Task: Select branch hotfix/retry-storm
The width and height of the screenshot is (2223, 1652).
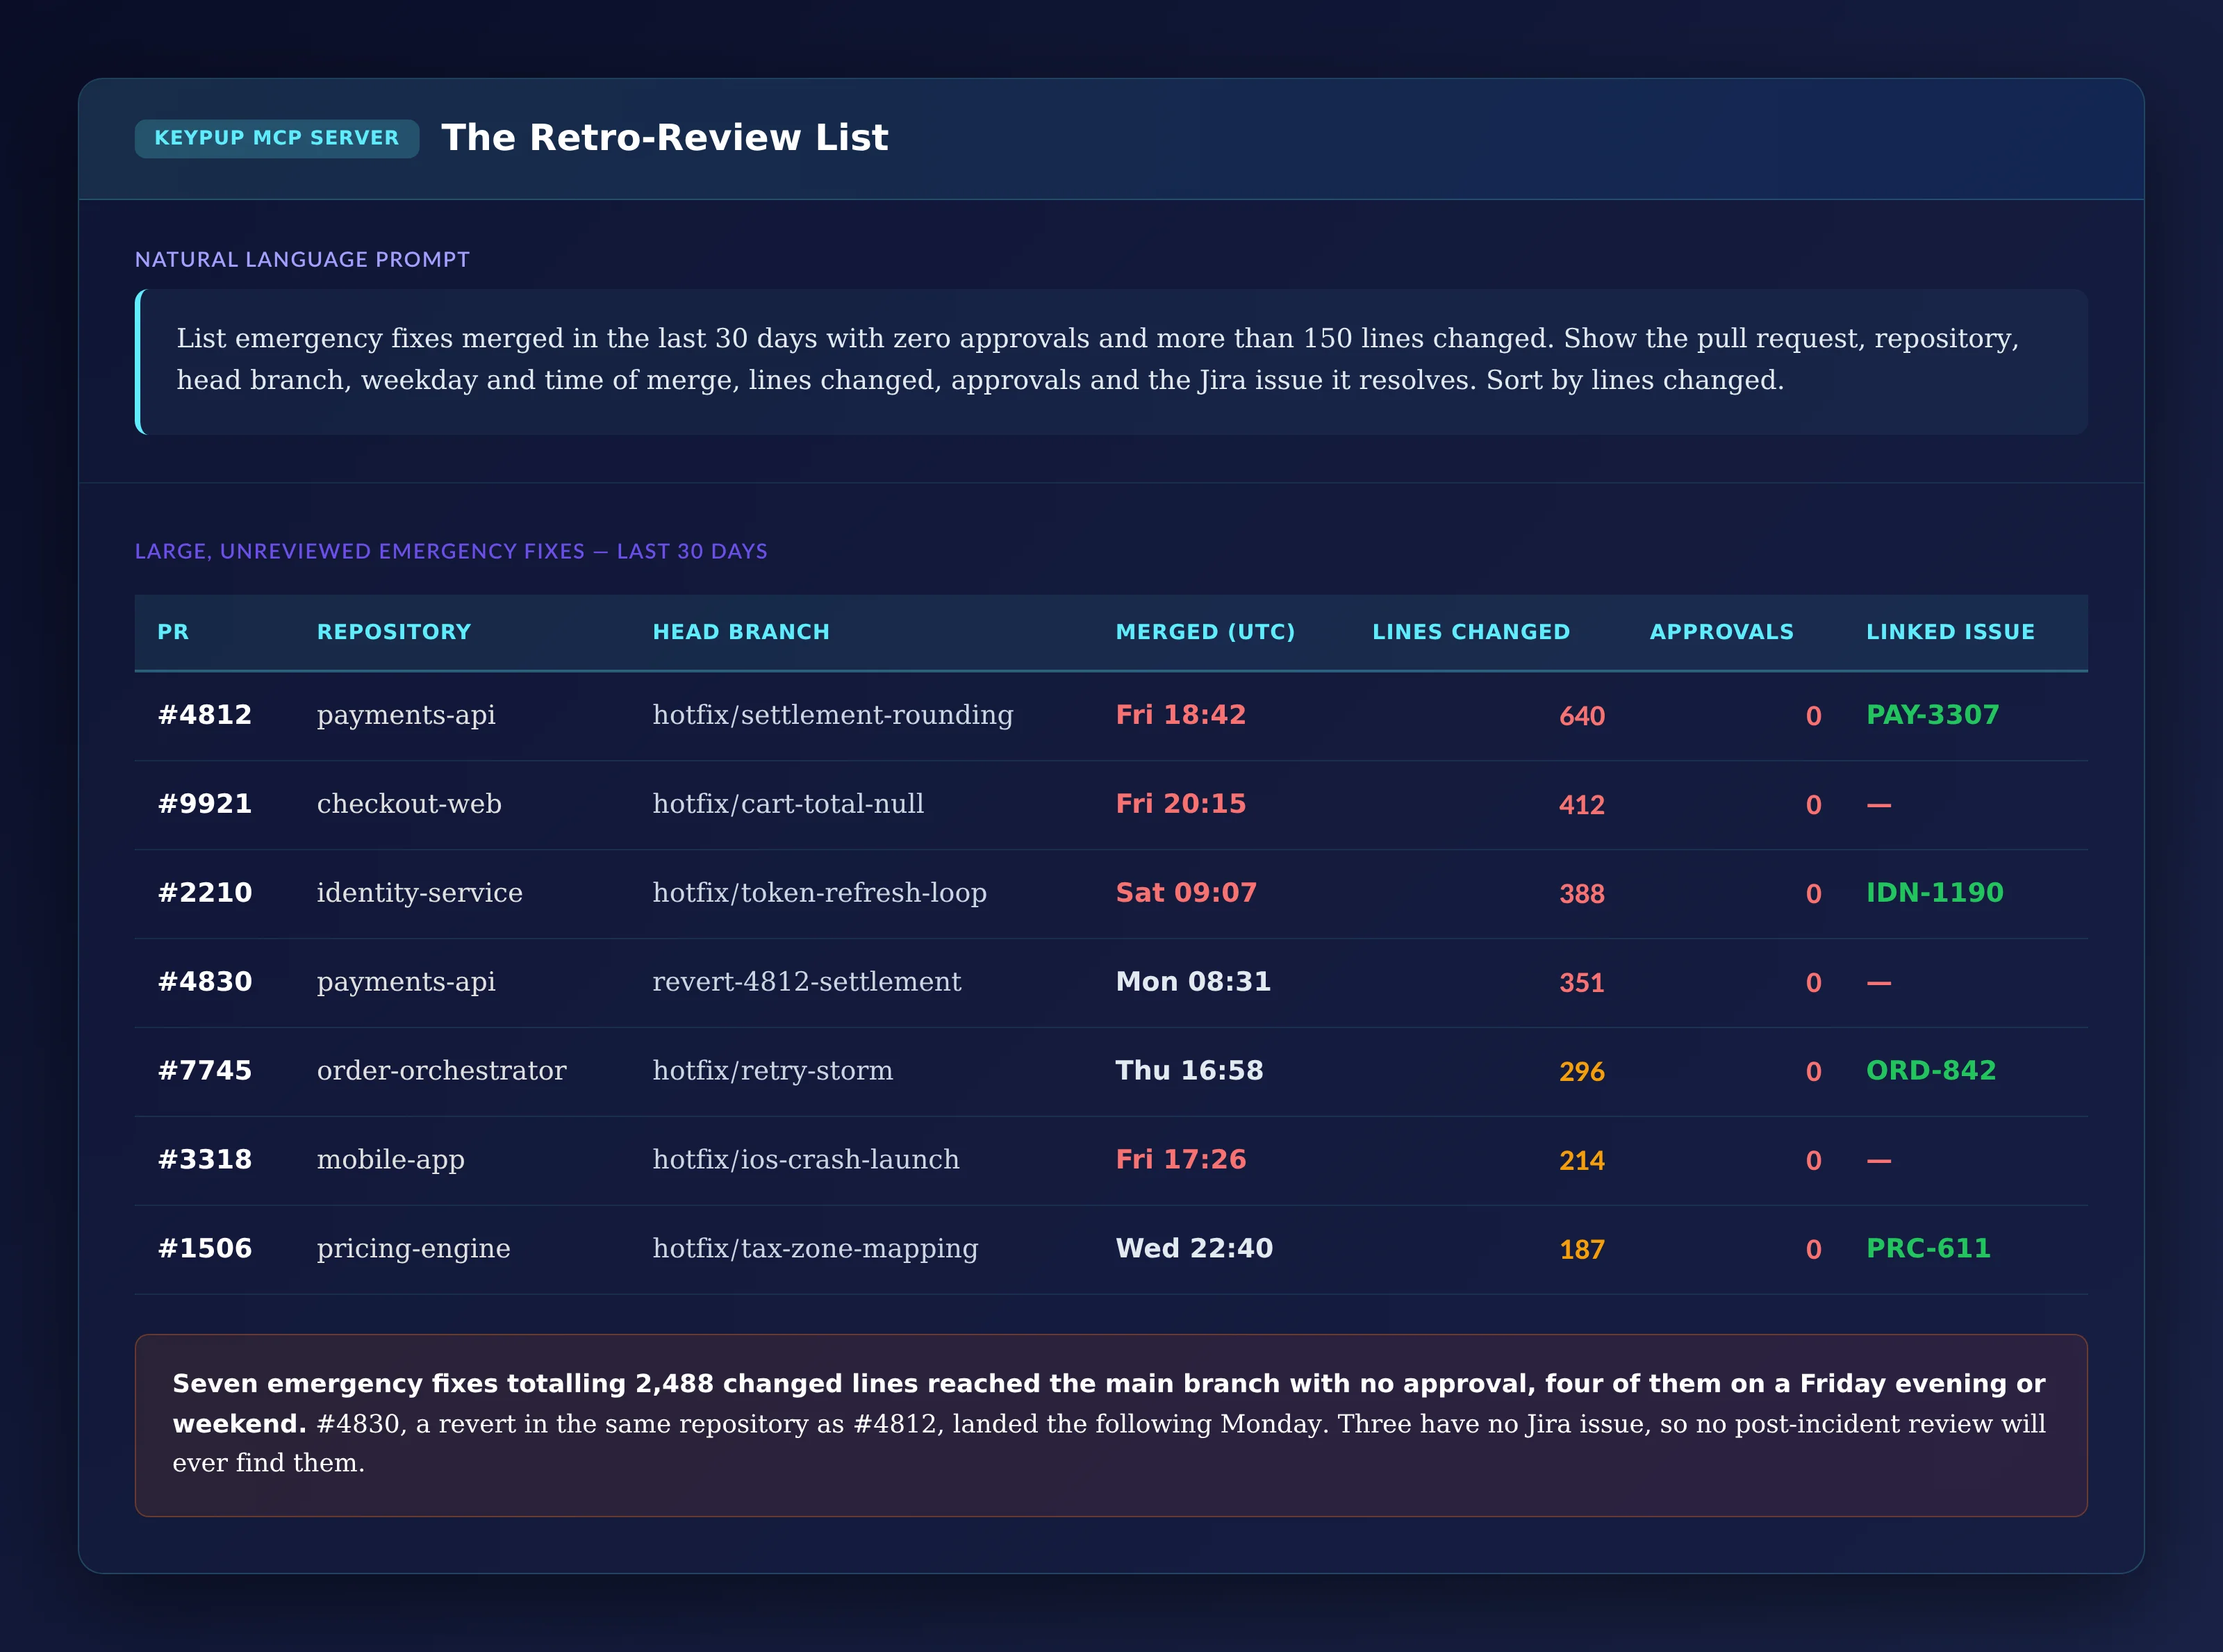Action: [773, 1071]
